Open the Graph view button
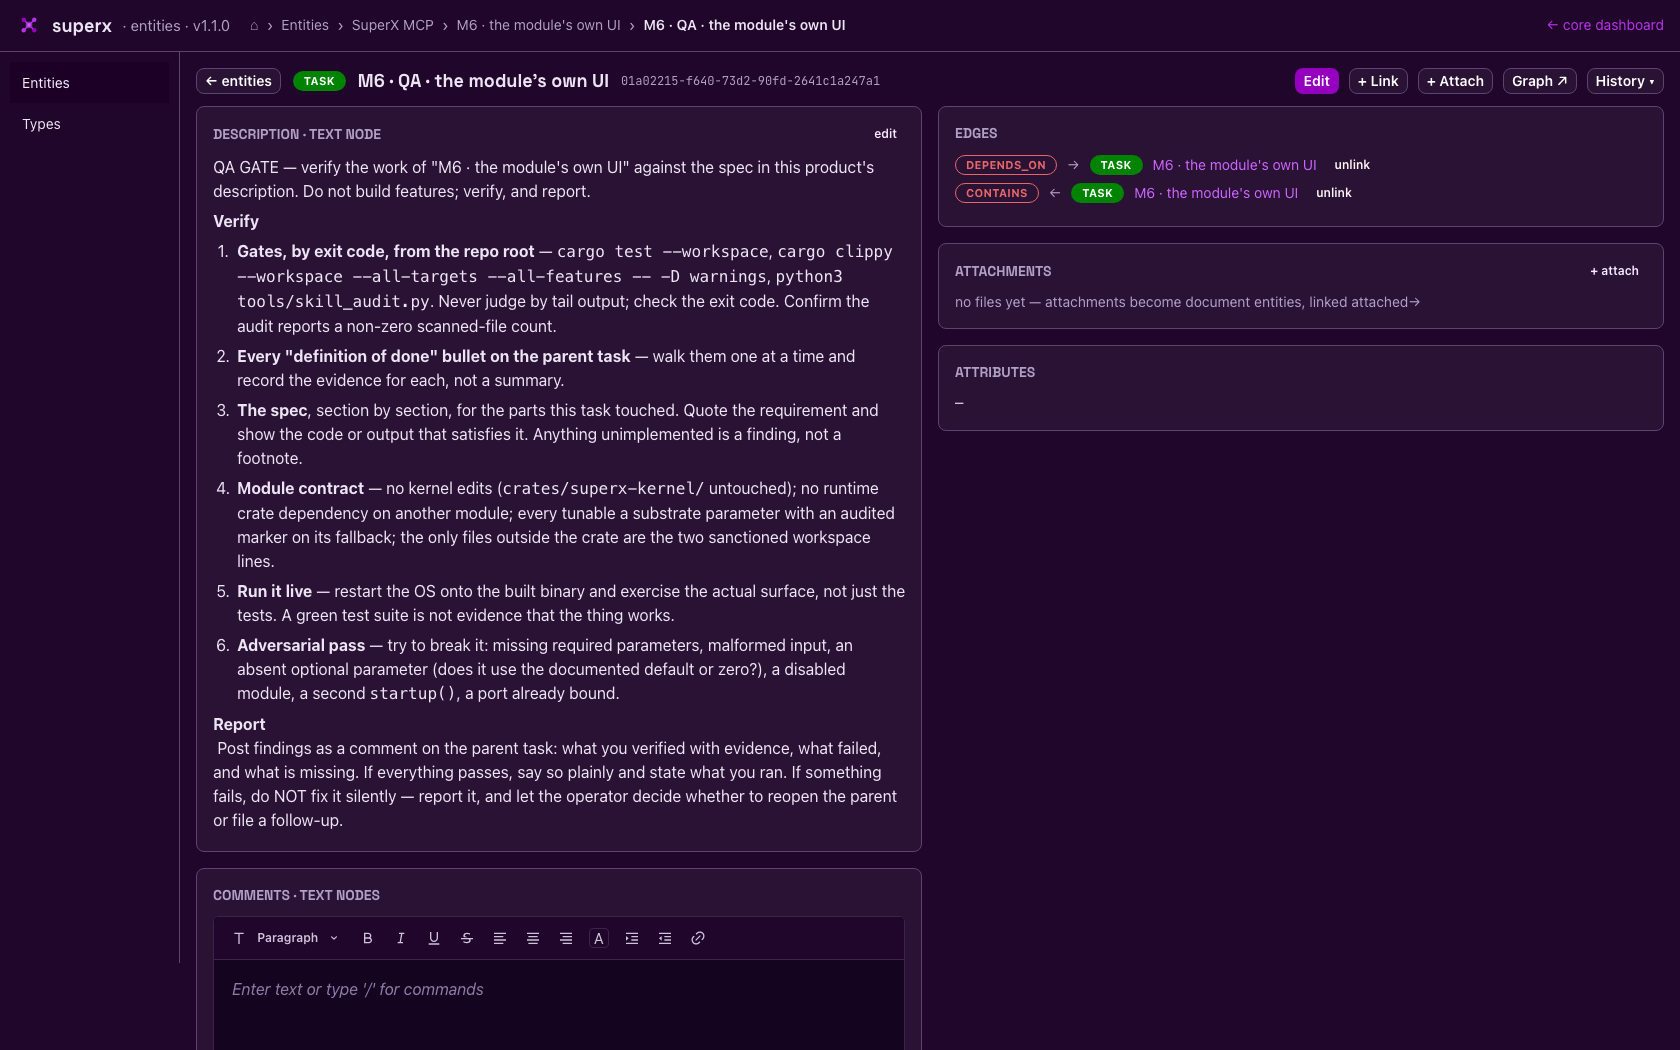Screen dimensions: 1680x1050 pos(1539,81)
